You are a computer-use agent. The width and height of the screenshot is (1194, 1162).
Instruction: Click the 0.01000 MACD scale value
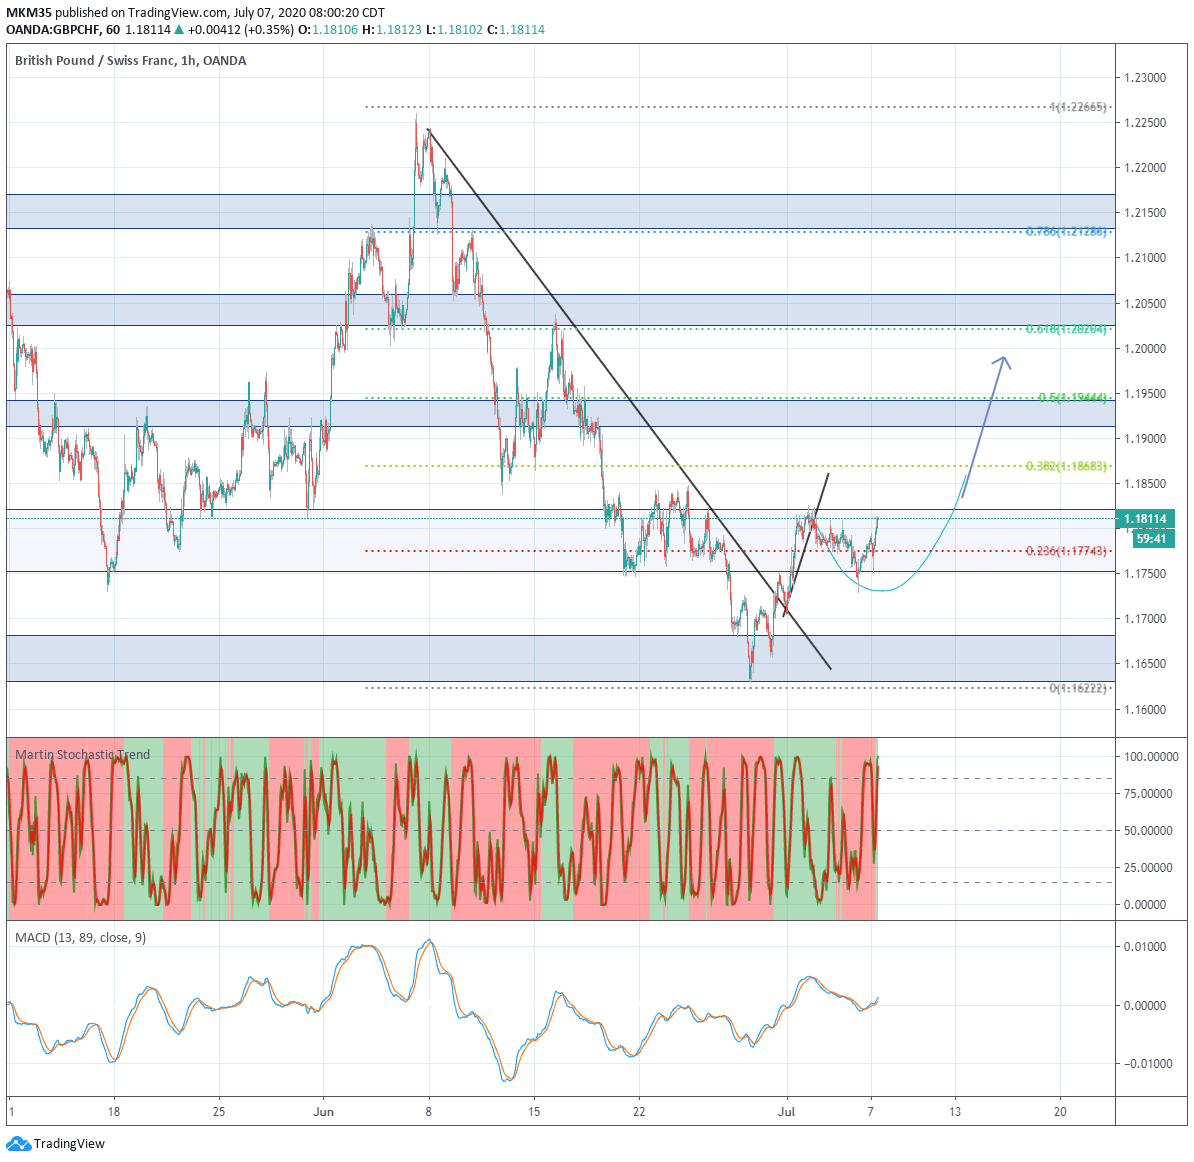pos(1145,947)
